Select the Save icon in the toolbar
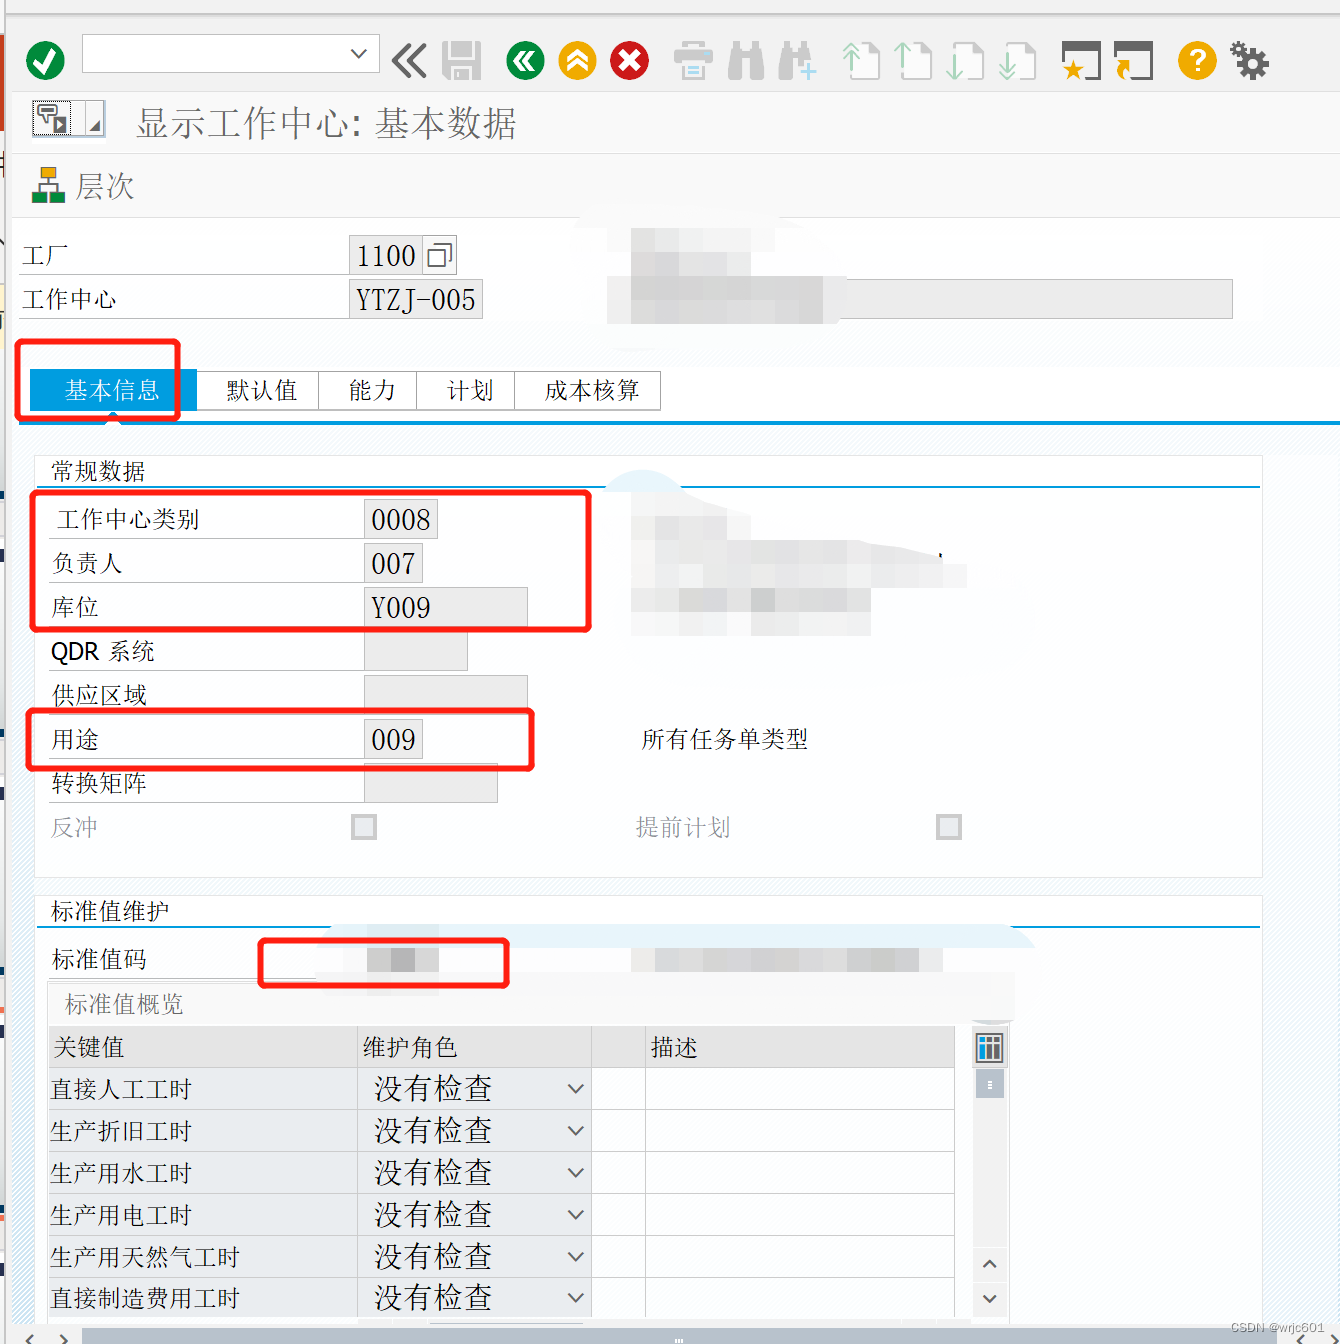The width and height of the screenshot is (1340, 1344). pyautogui.click(x=460, y=60)
